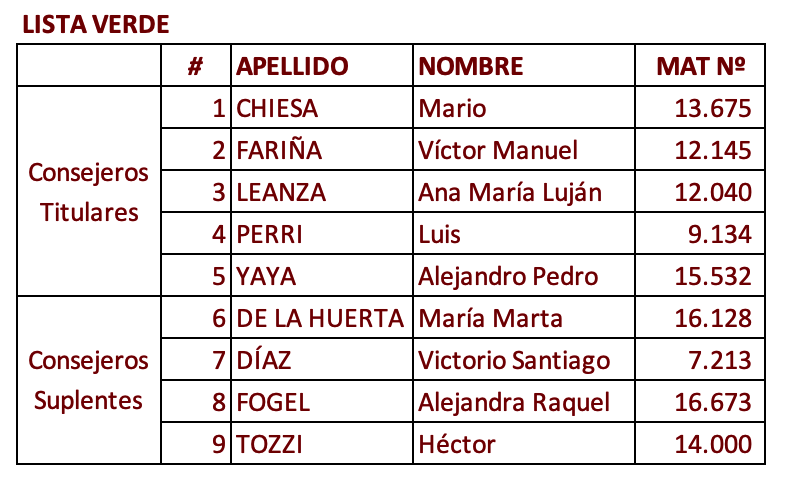This screenshot has width=788, height=486.
Task: Click the MAT Nº column header
Action: click(701, 66)
